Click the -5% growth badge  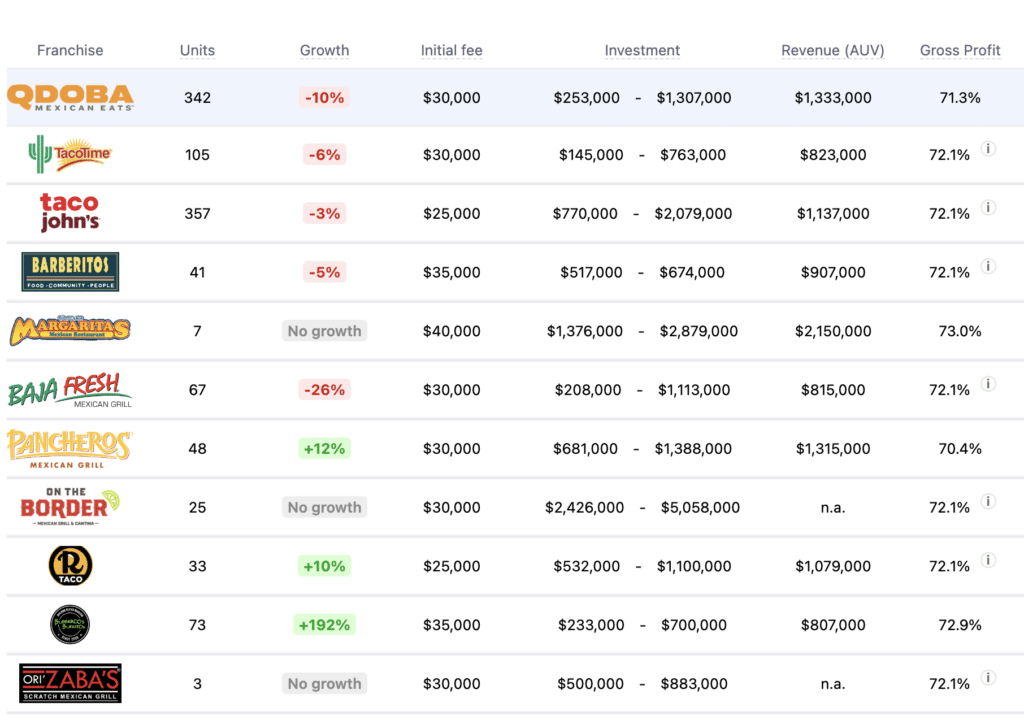(325, 272)
